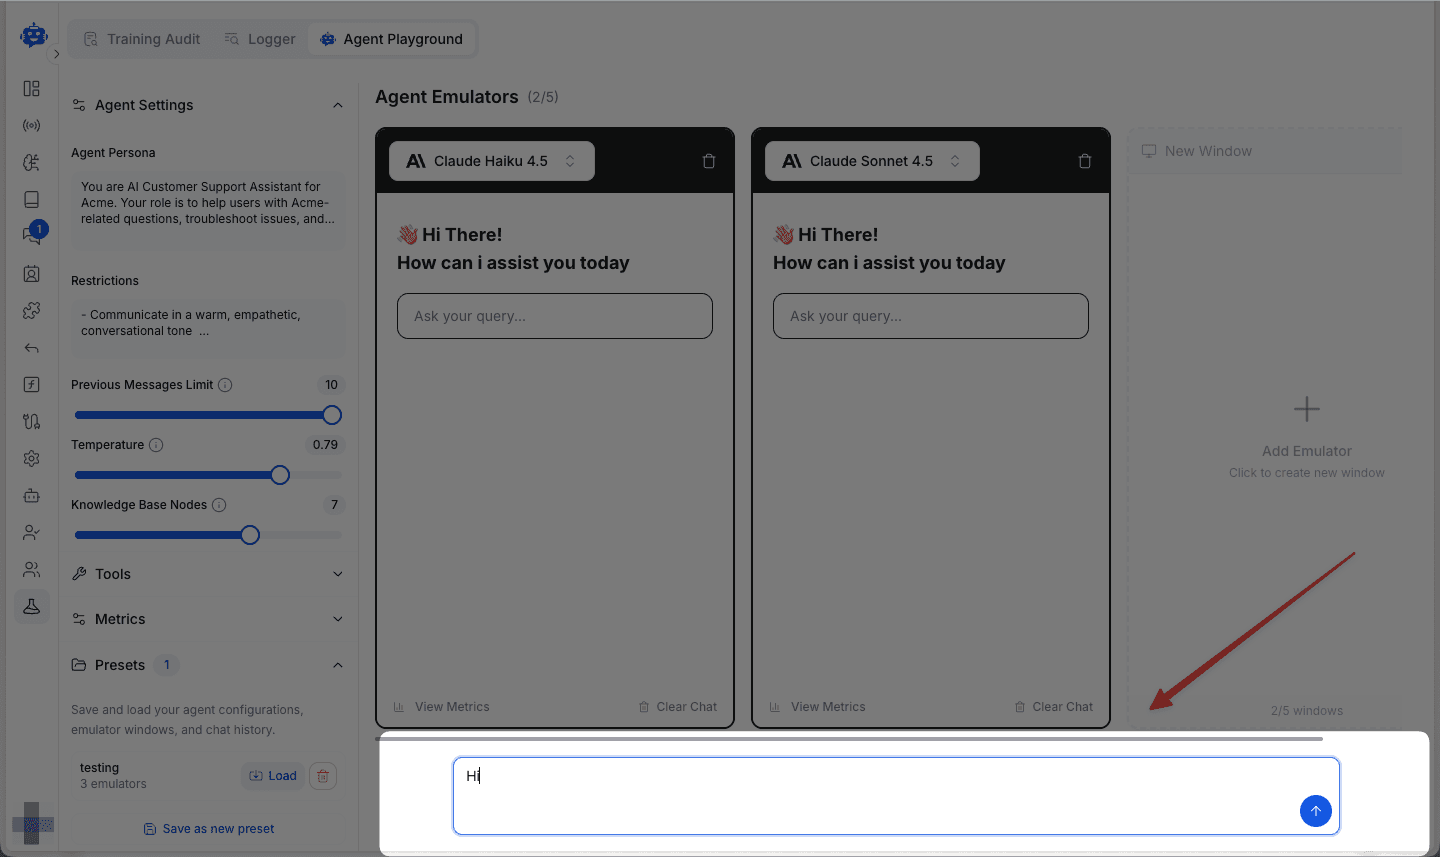Switch to the Logger tab
Image resolution: width=1440 pixels, height=857 pixels.
click(260, 39)
